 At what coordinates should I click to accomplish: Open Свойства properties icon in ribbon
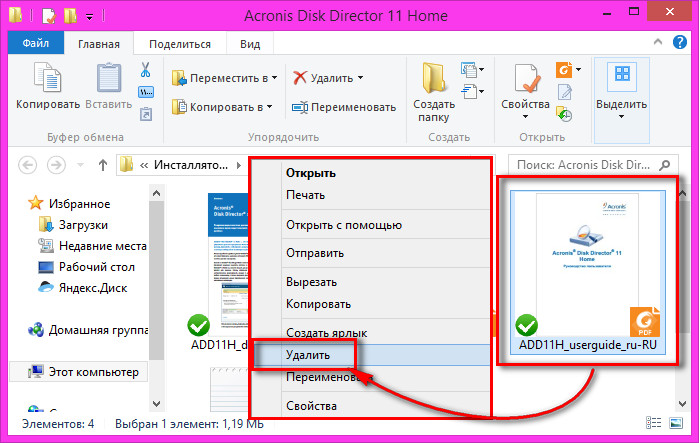(x=526, y=78)
